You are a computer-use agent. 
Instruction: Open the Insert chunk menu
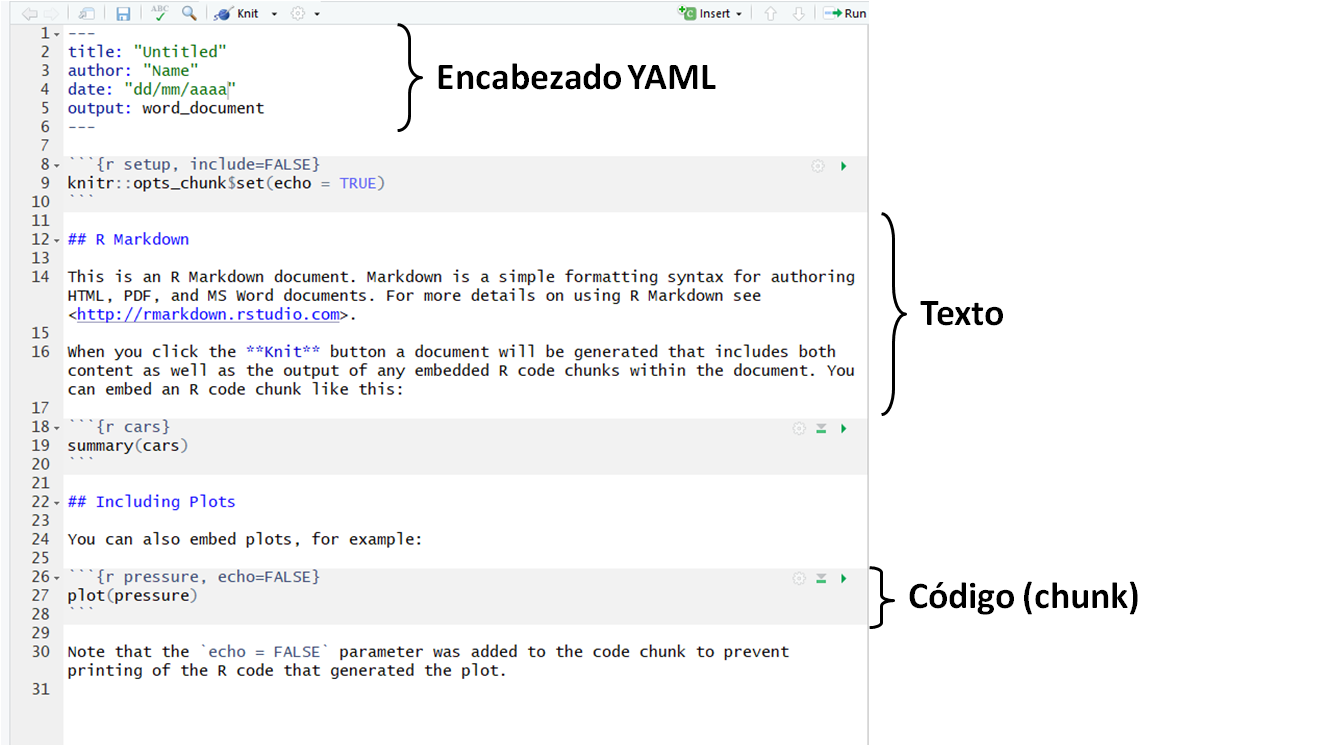pyautogui.click(x=709, y=14)
